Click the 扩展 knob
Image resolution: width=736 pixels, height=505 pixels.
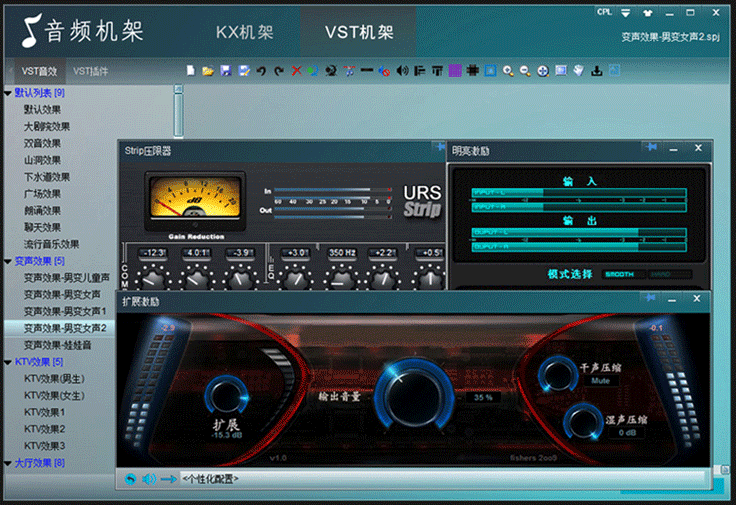[x=227, y=397]
